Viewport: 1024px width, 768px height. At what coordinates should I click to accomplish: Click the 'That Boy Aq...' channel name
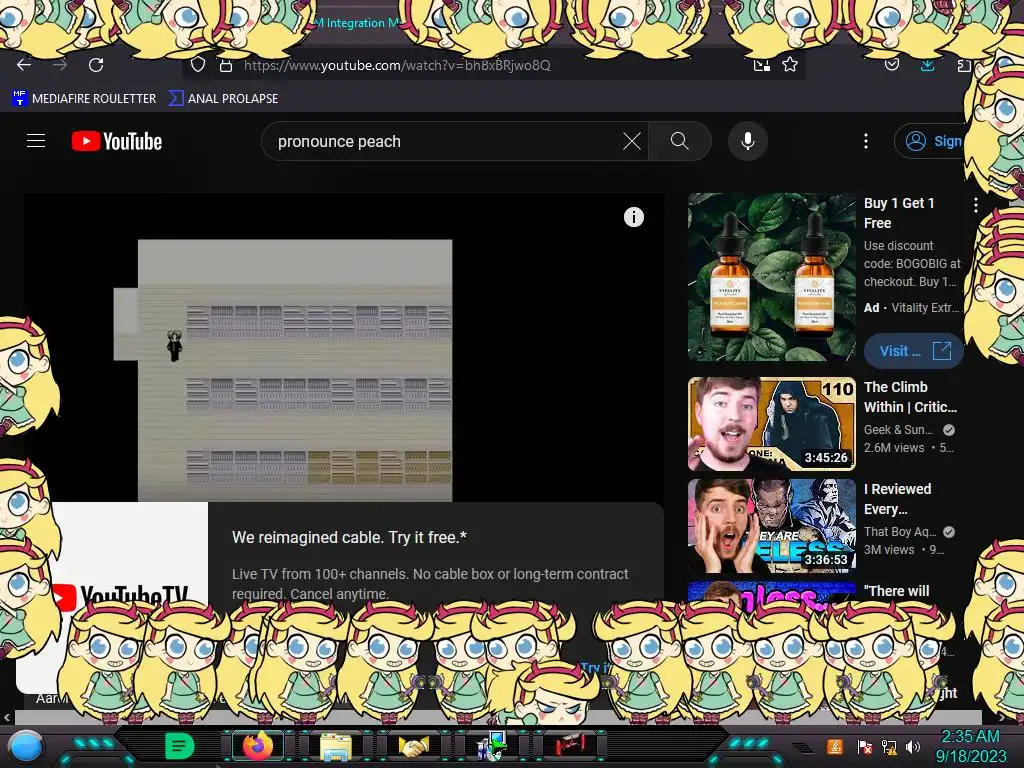click(x=901, y=532)
